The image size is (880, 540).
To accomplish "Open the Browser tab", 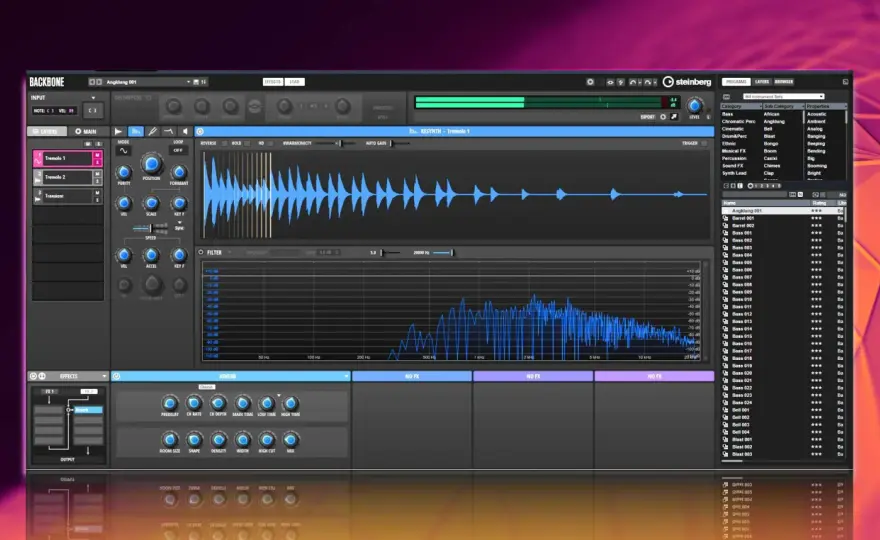I will pyautogui.click(x=783, y=82).
